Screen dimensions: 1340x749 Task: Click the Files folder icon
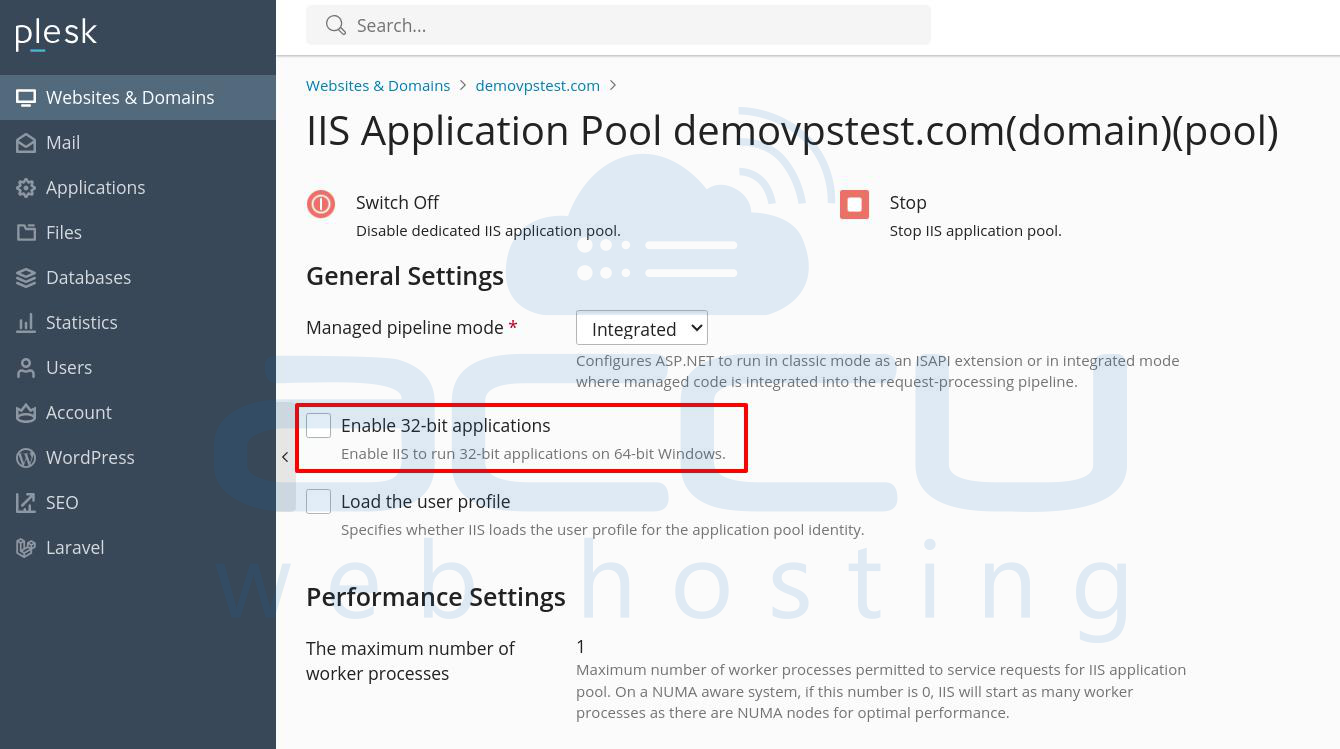26,233
